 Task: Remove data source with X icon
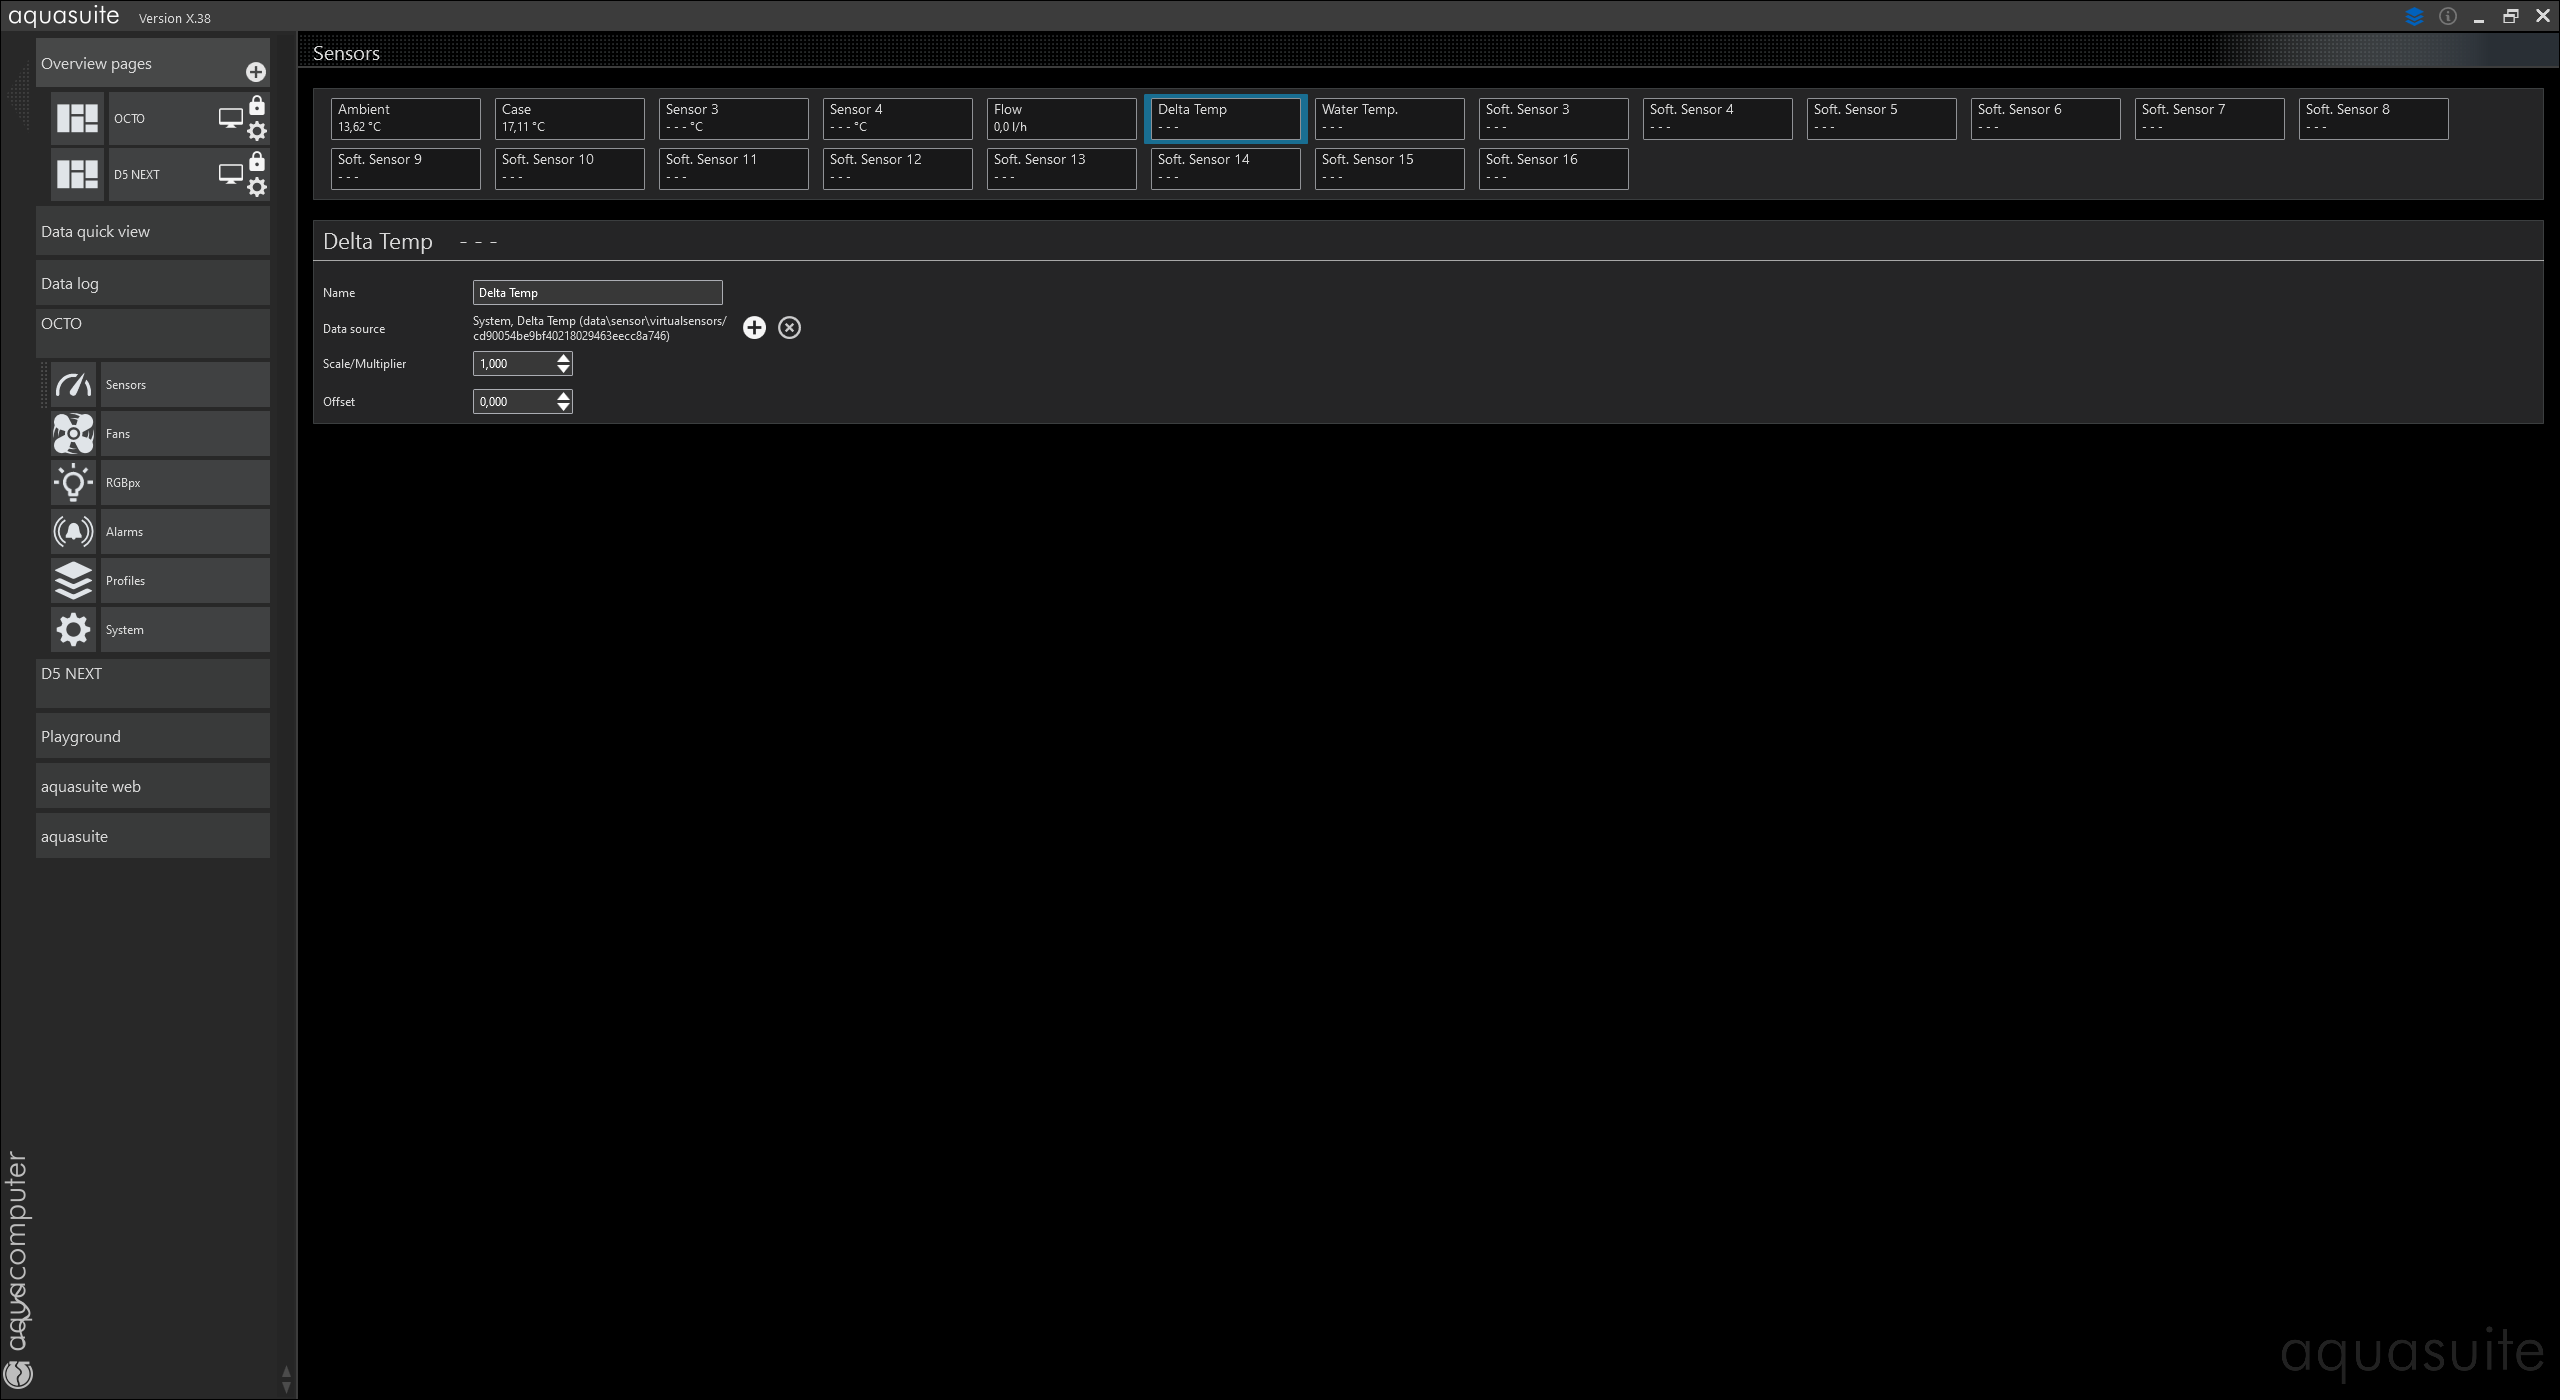coord(789,328)
